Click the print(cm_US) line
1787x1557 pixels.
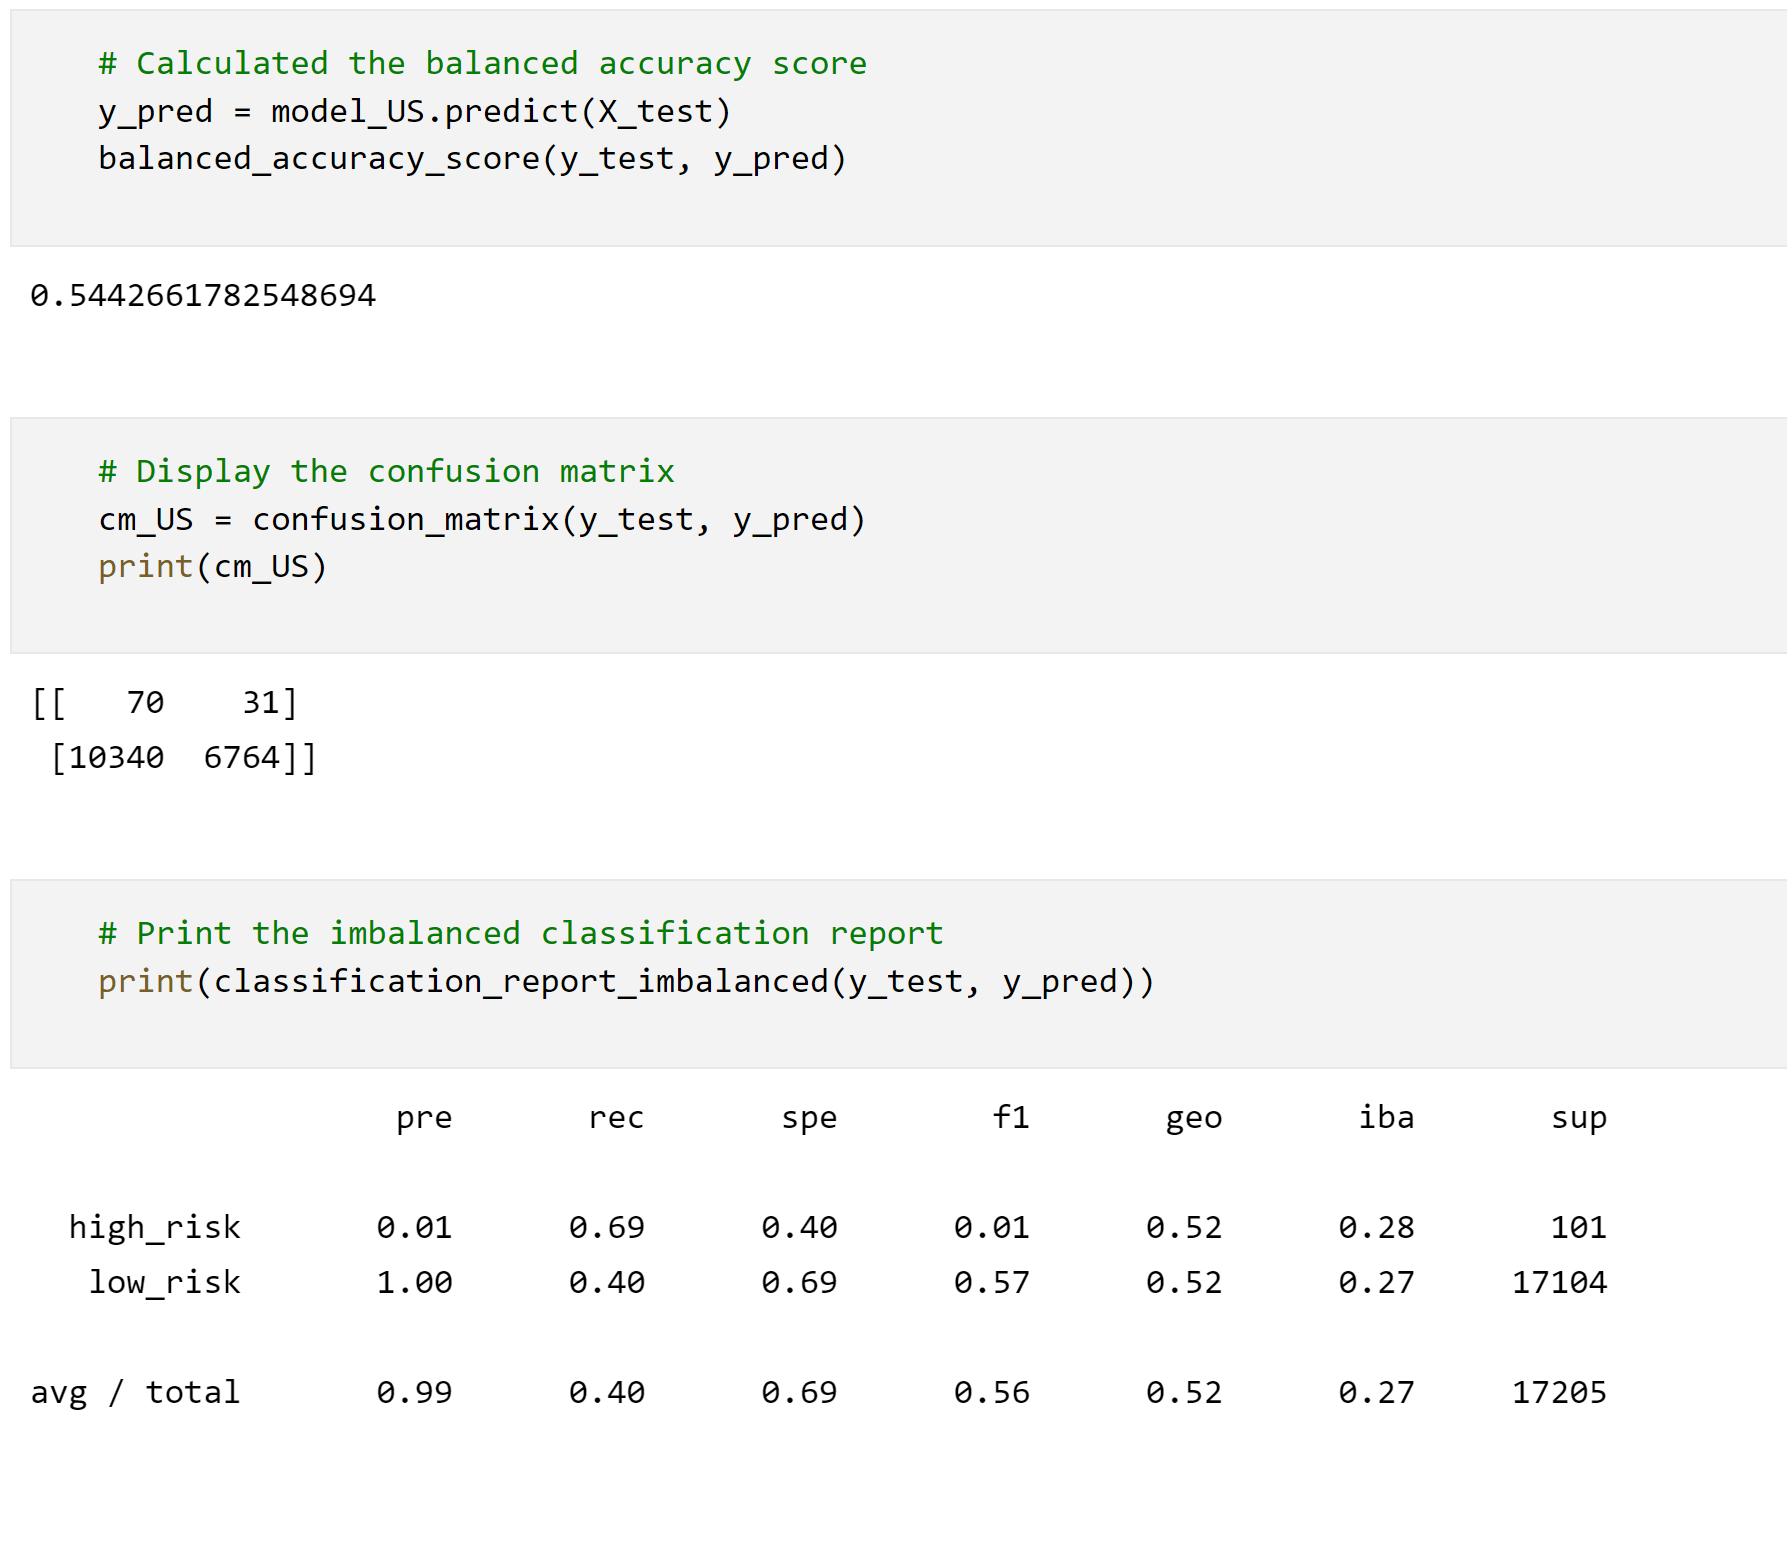click(x=212, y=567)
